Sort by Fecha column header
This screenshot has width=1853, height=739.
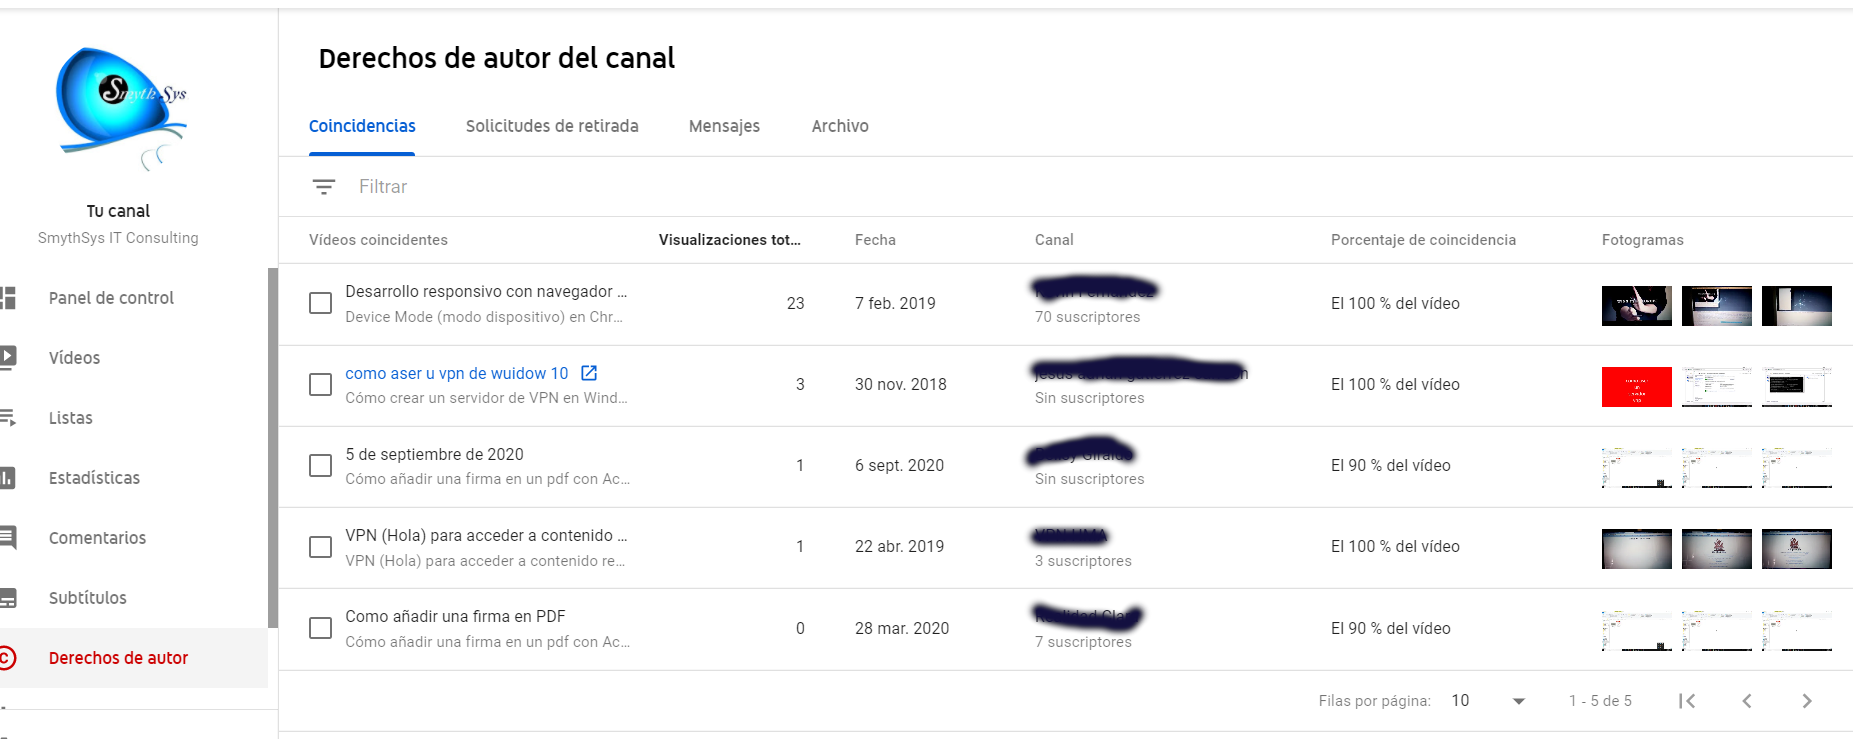coord(875,240)
